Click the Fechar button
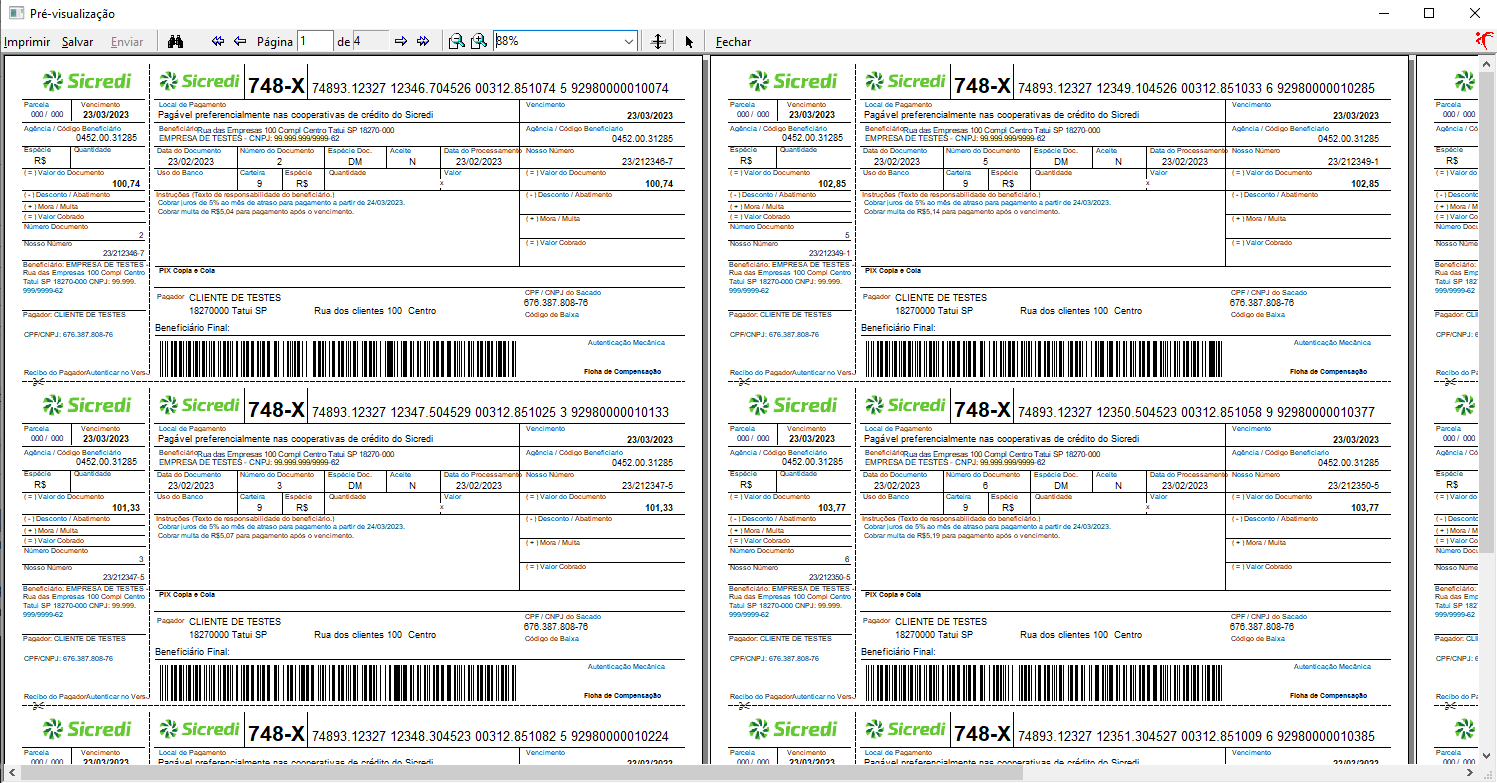Image resolution: width=1497 pixels, height=783 pixels. coord(734,42)
